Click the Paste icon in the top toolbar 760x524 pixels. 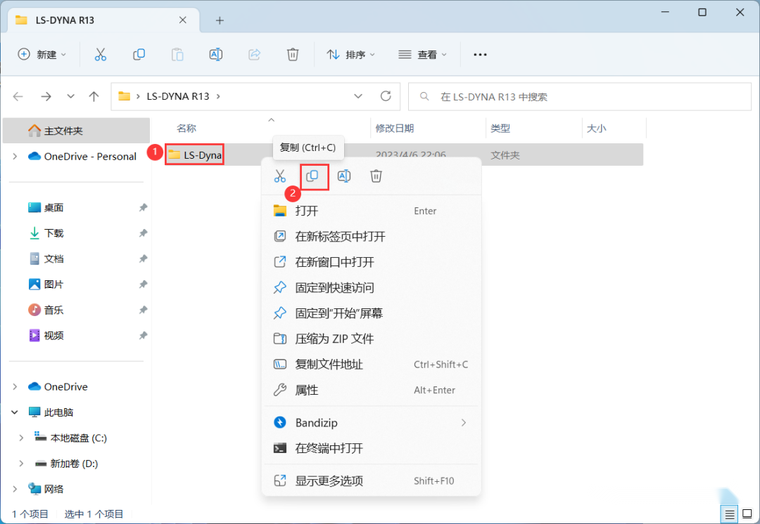[x=177, y=55]
